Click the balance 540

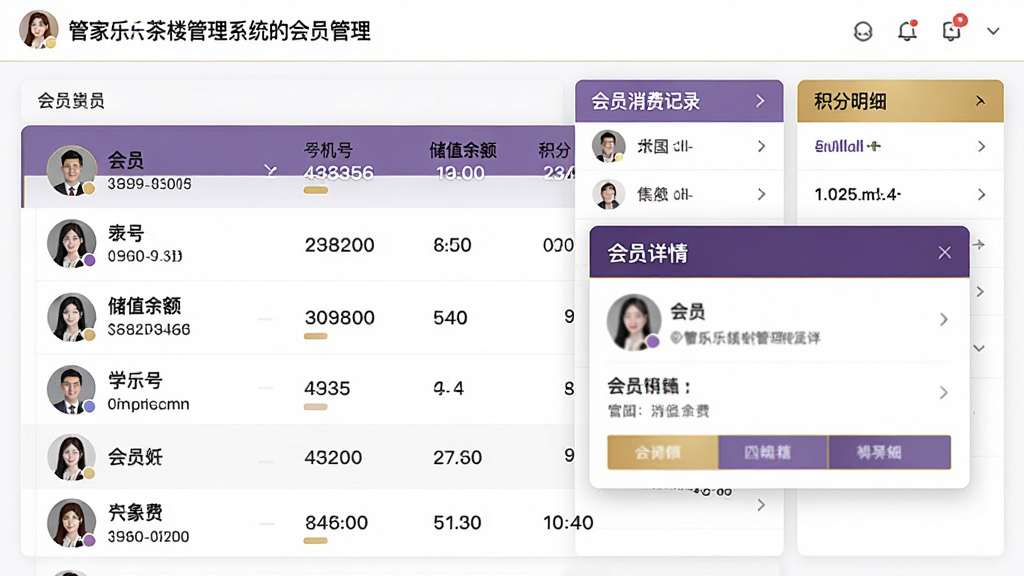[x=450, y=317]
